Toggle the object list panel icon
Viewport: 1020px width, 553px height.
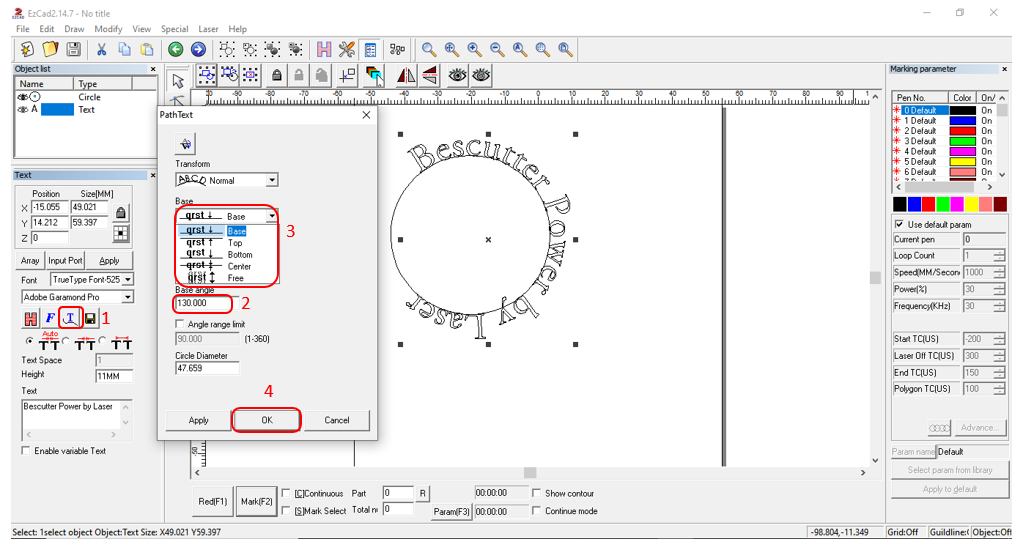click(x=370, y=49)
